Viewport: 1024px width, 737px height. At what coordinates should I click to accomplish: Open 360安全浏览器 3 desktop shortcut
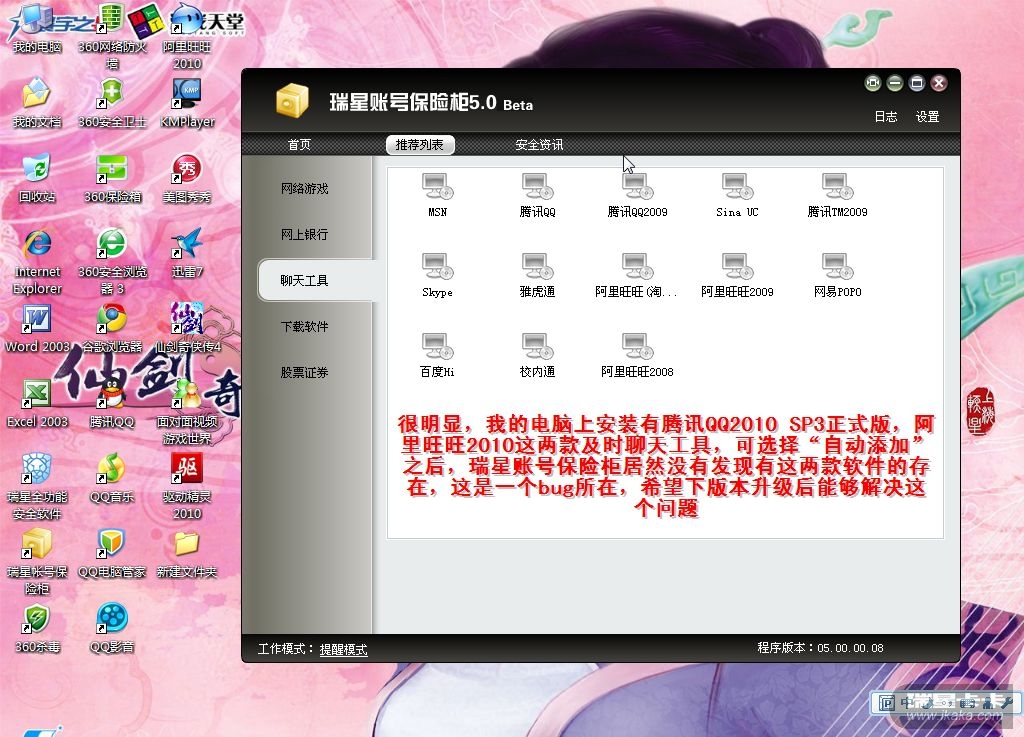click(112, 261)
